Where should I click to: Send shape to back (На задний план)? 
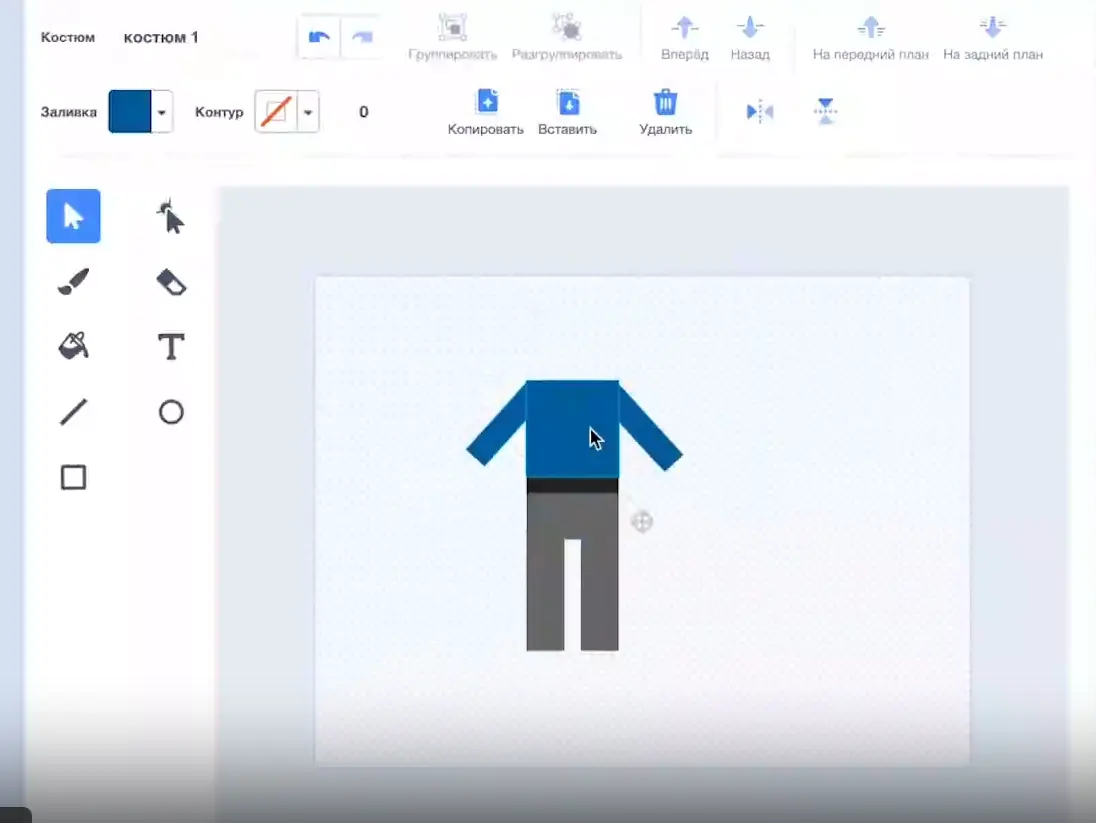[993, 38]
